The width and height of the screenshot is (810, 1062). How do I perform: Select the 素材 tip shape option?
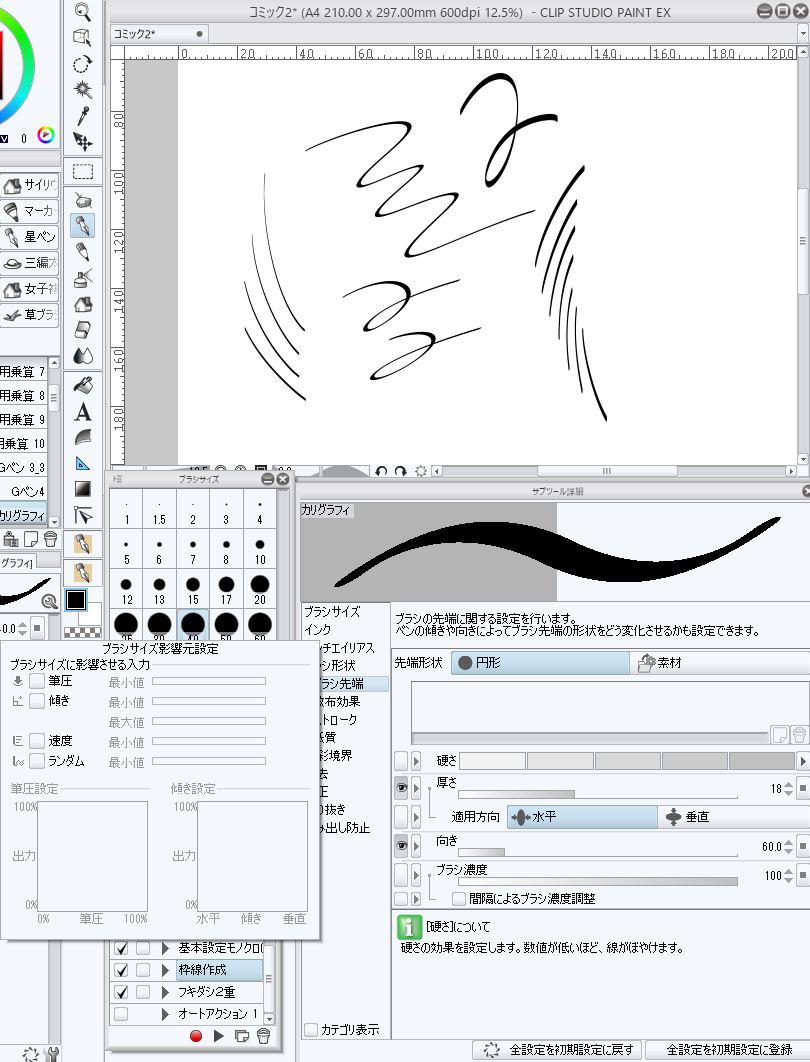[719, 662]
